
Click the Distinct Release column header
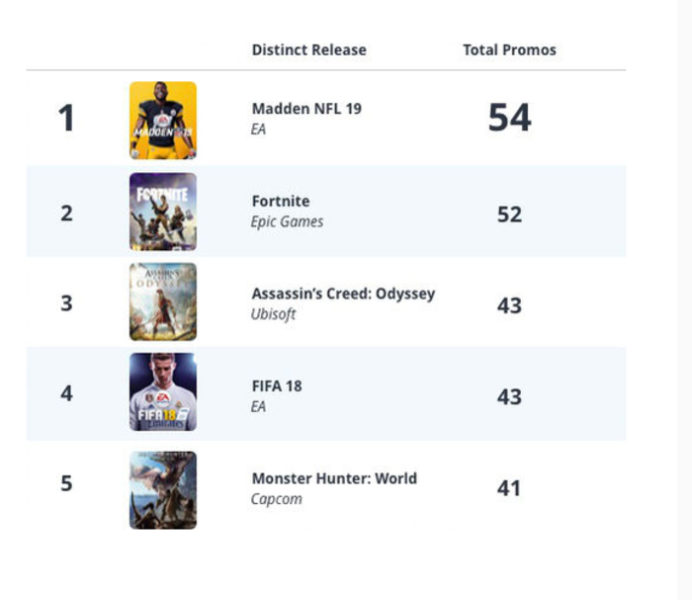pos(309,50)
